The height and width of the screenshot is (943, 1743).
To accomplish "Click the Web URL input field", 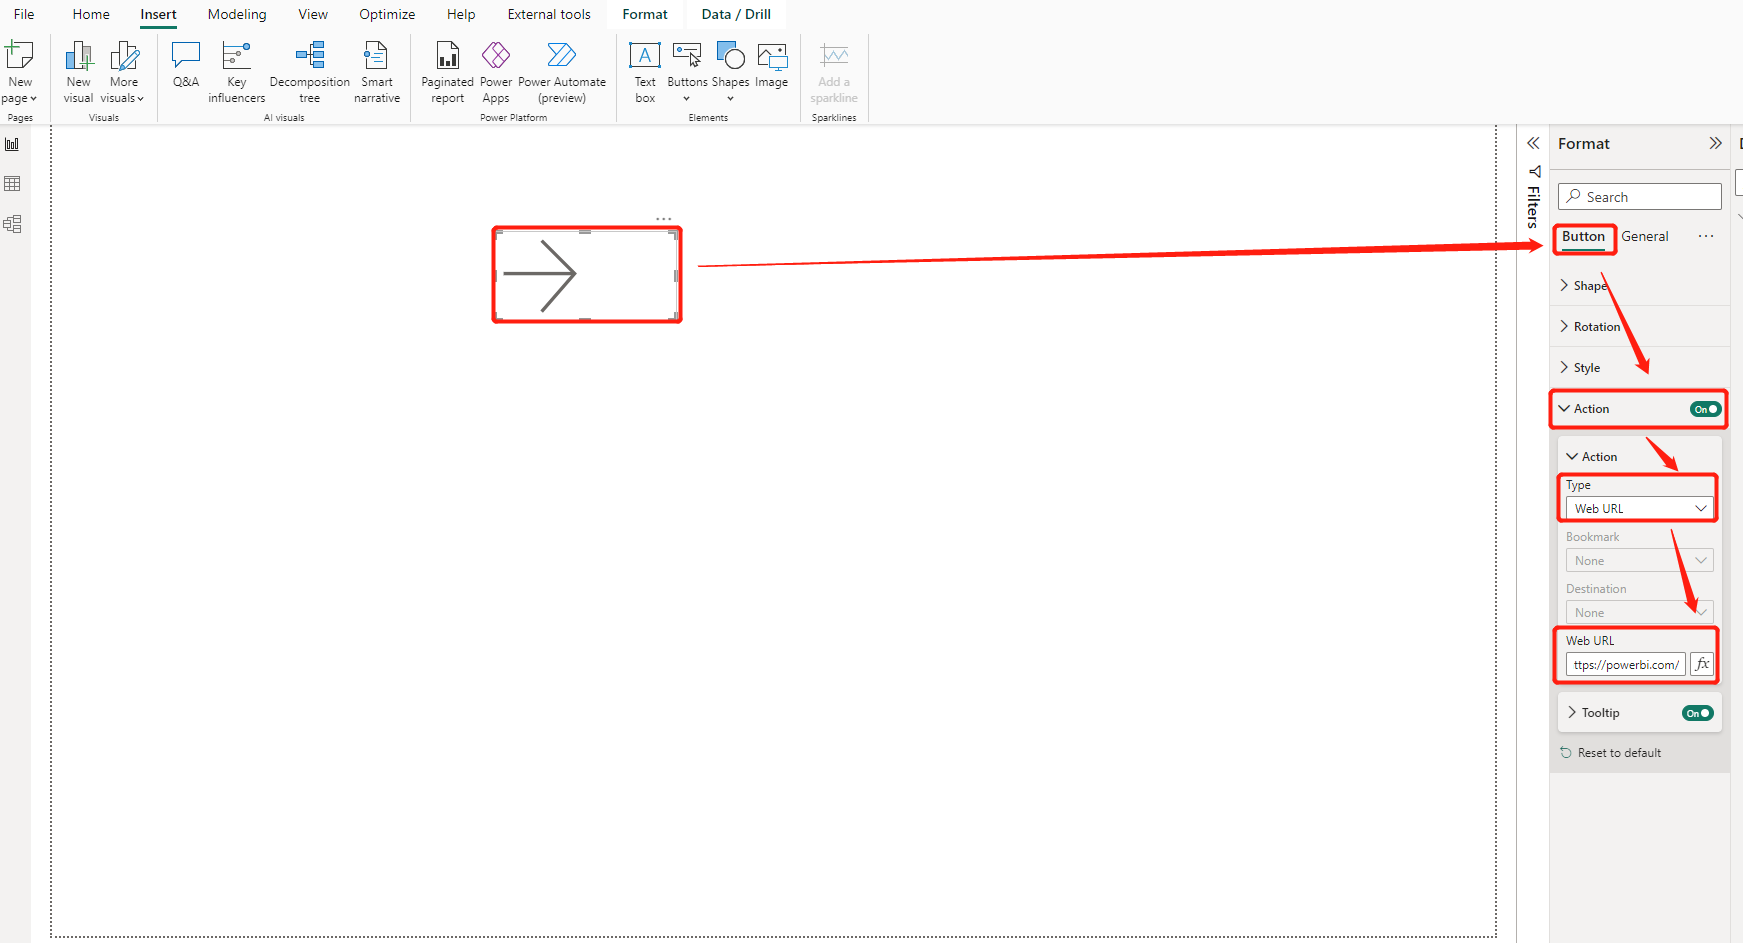I will point(1626,664).
